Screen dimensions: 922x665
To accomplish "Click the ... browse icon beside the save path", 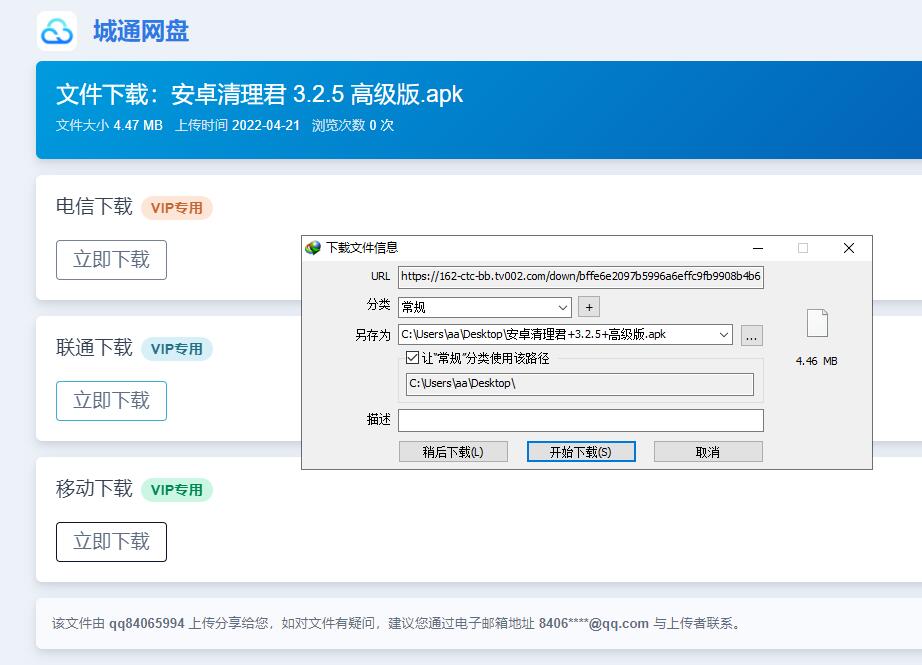I will coord(751,336).
